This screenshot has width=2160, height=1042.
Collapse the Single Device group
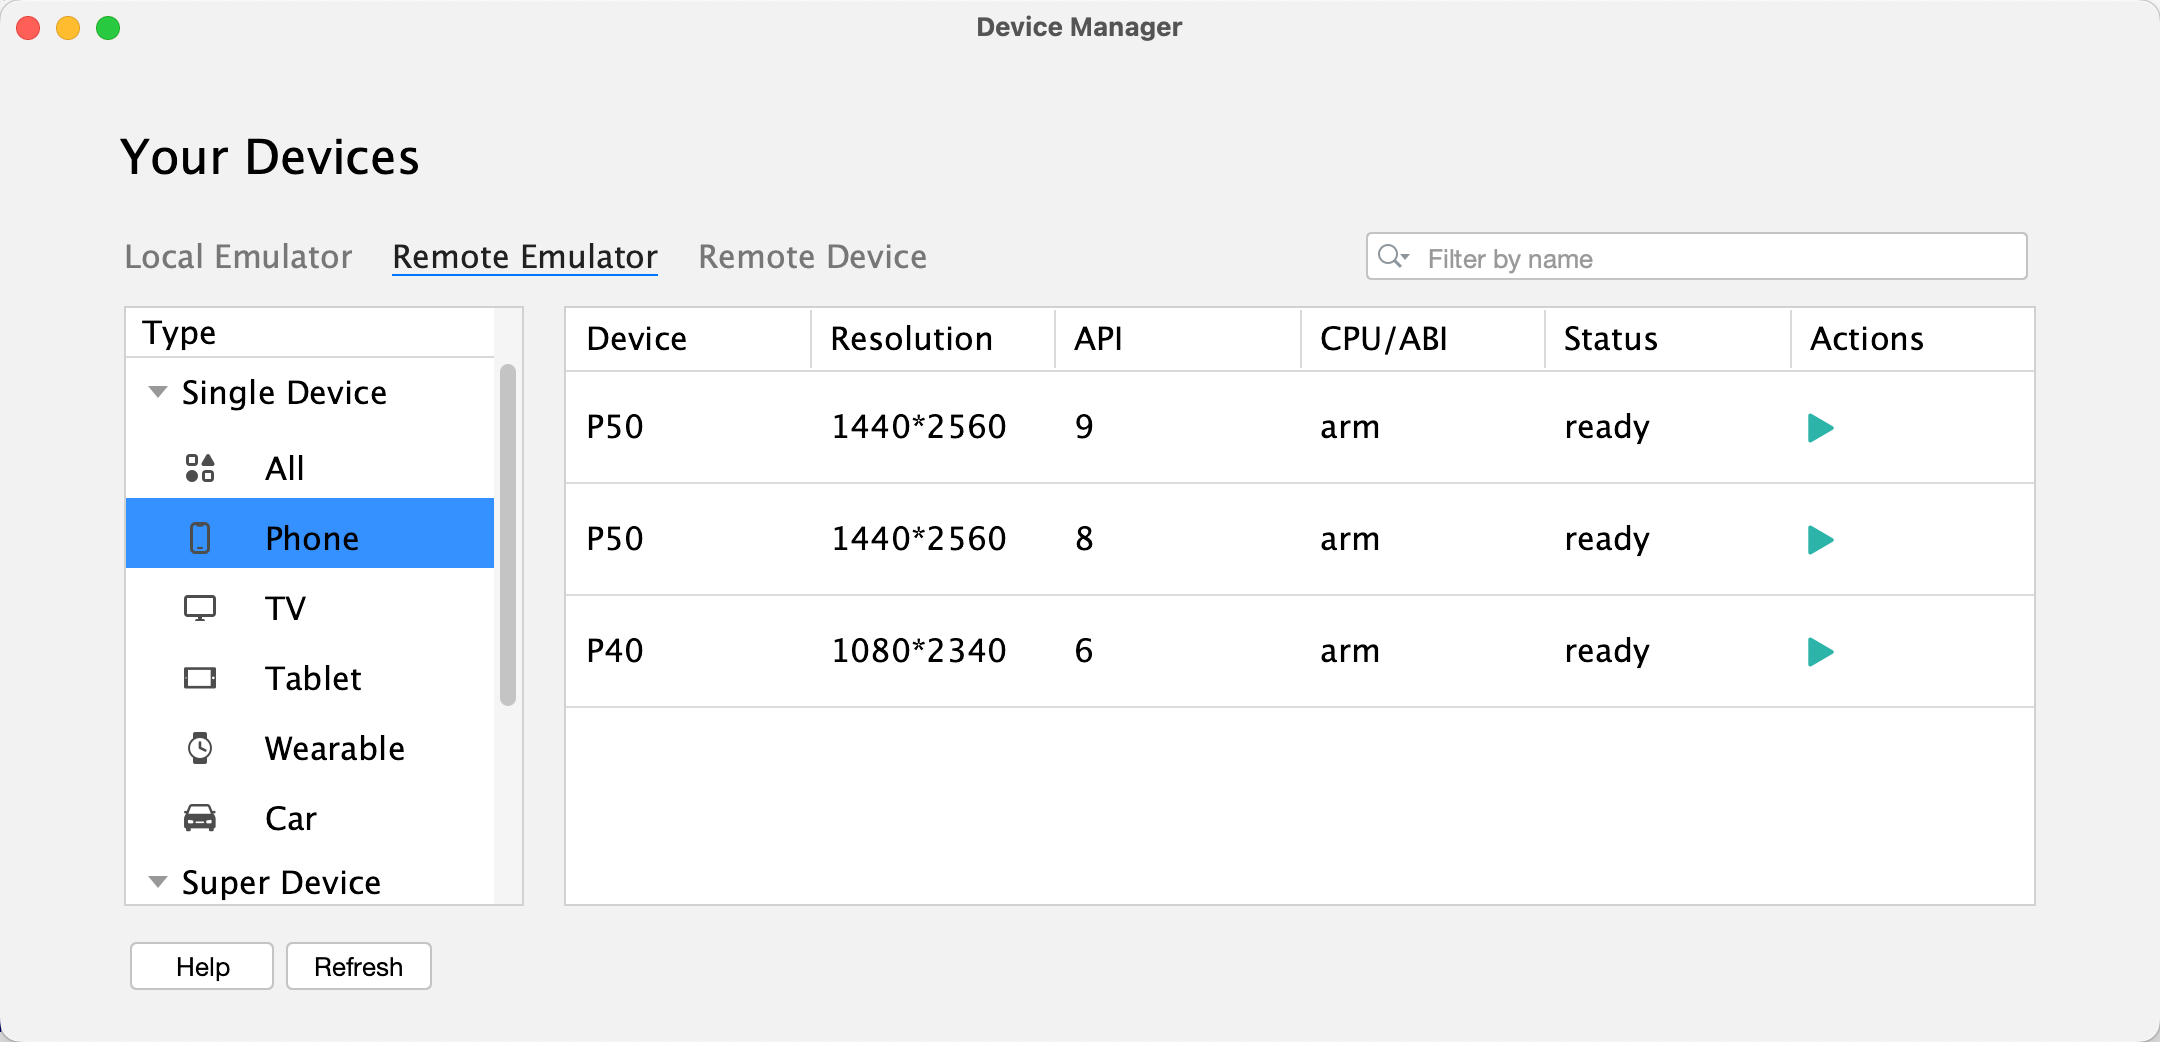(x=157, y=392)
